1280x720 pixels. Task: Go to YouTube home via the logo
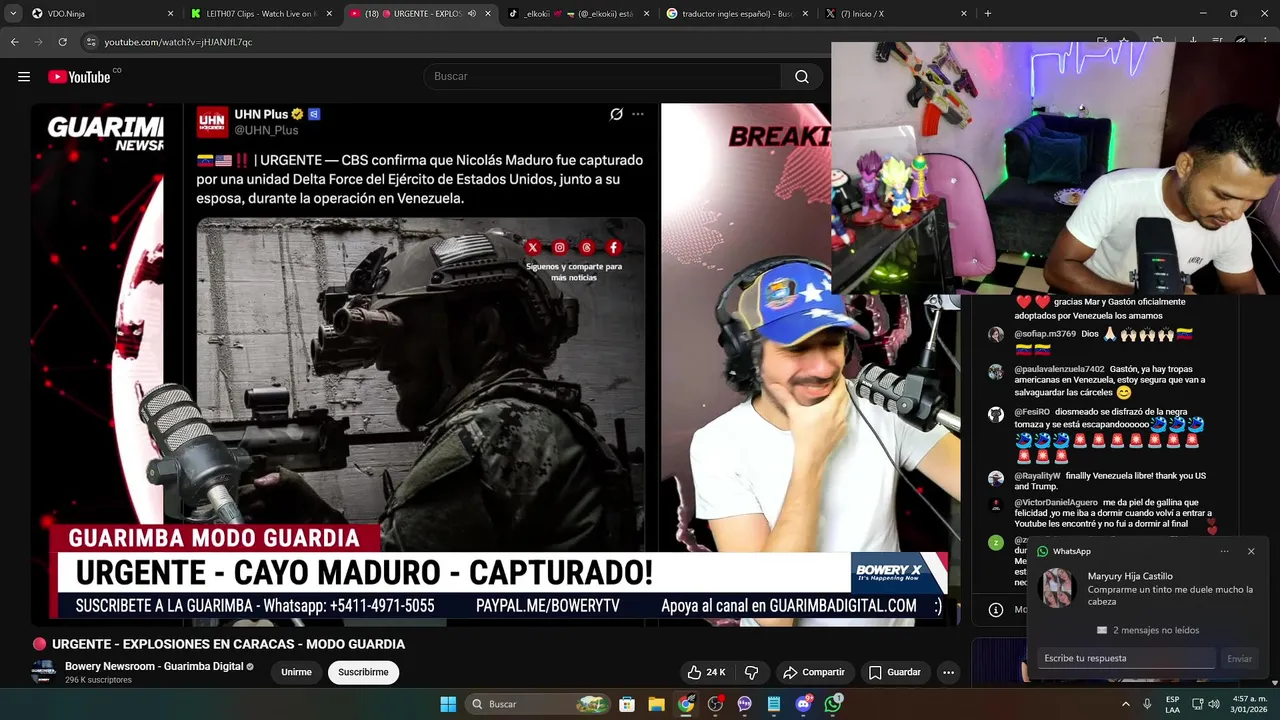pos(79,77)
